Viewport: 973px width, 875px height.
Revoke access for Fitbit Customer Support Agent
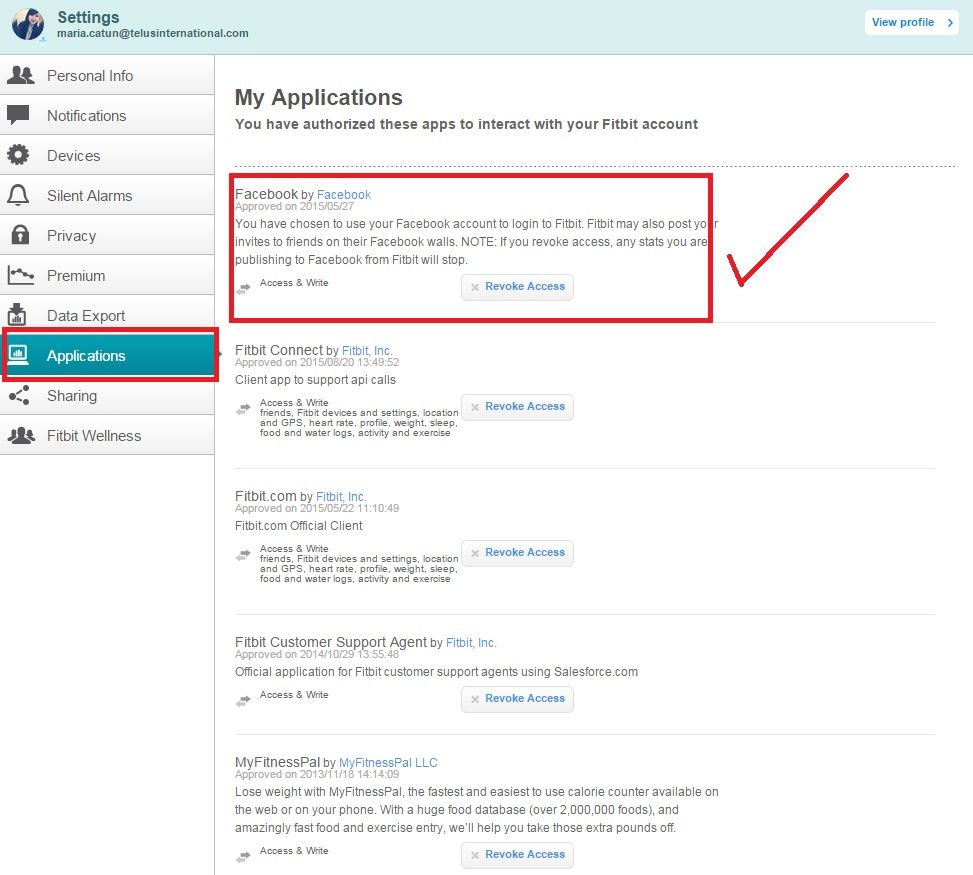[x=518, y=699]
